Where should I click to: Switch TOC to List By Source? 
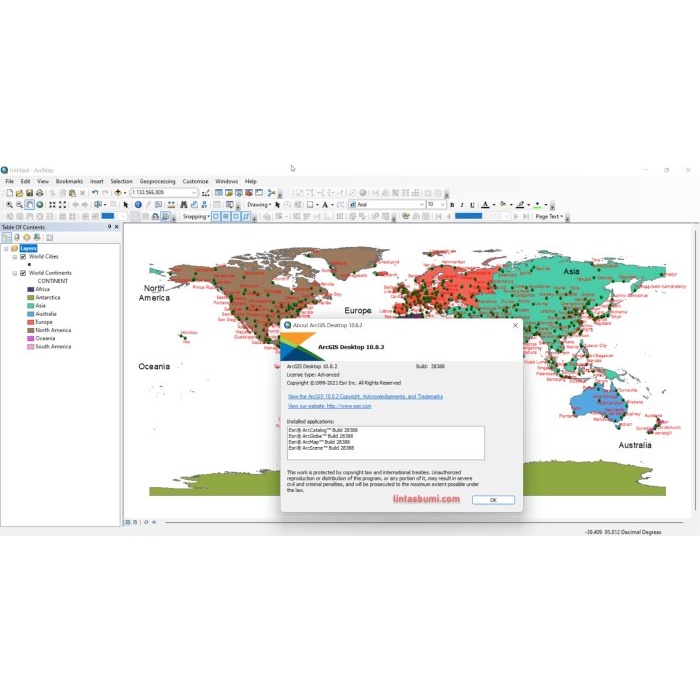[x=17, y=238]
